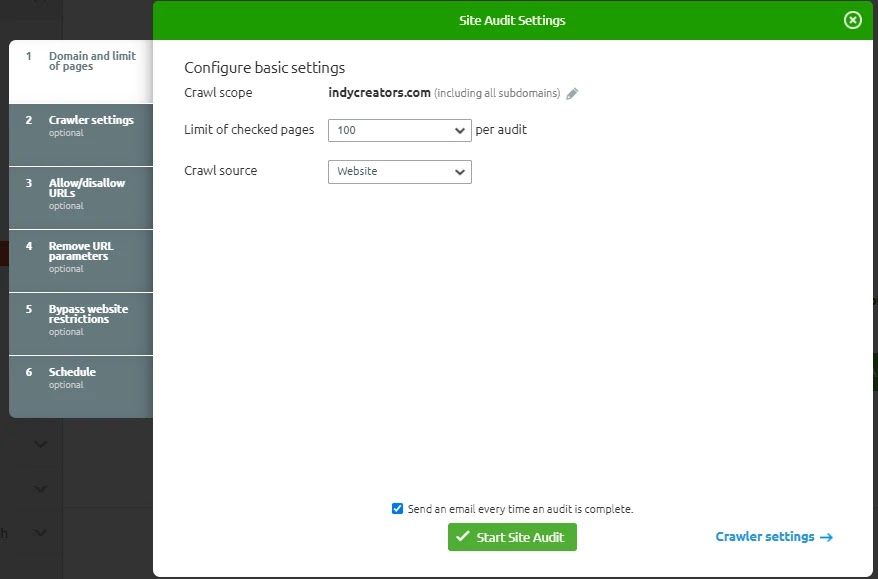878x579 pixels.
Task: Open Limit of checked pages dropdown
Action: (400, 130)
